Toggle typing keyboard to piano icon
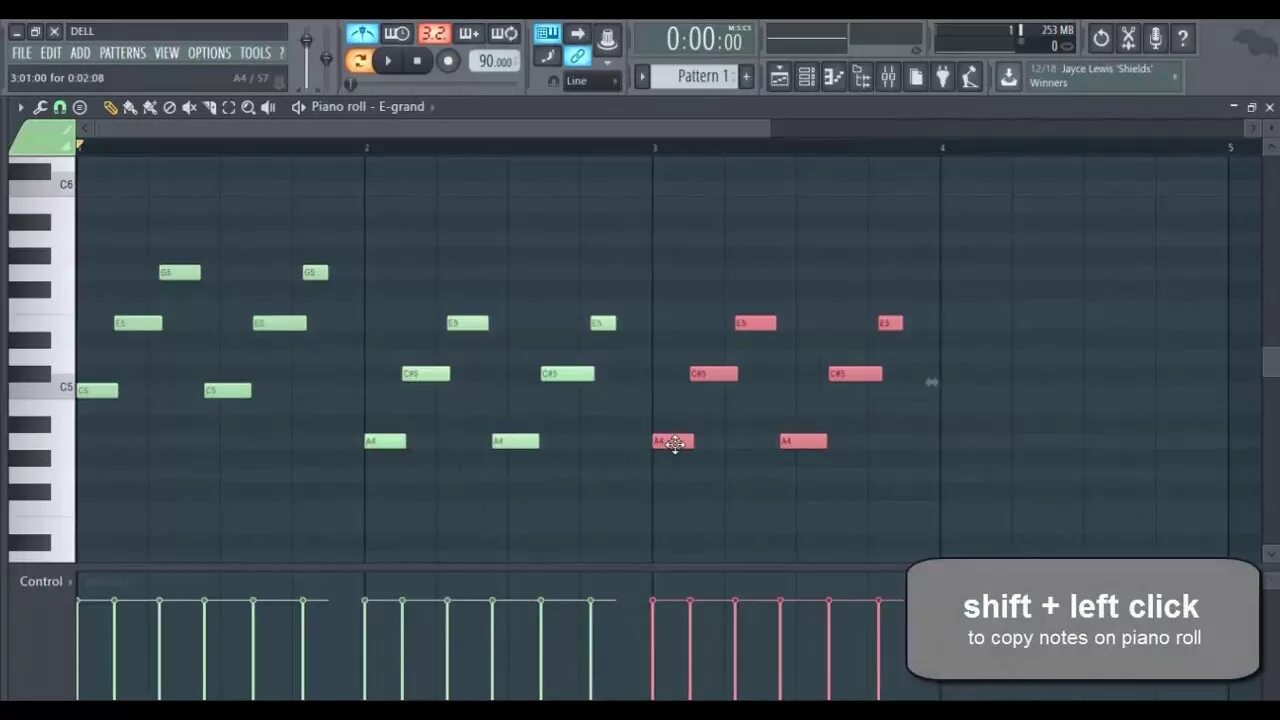Viewport: 1280px width, 720px height. [547, 33]
